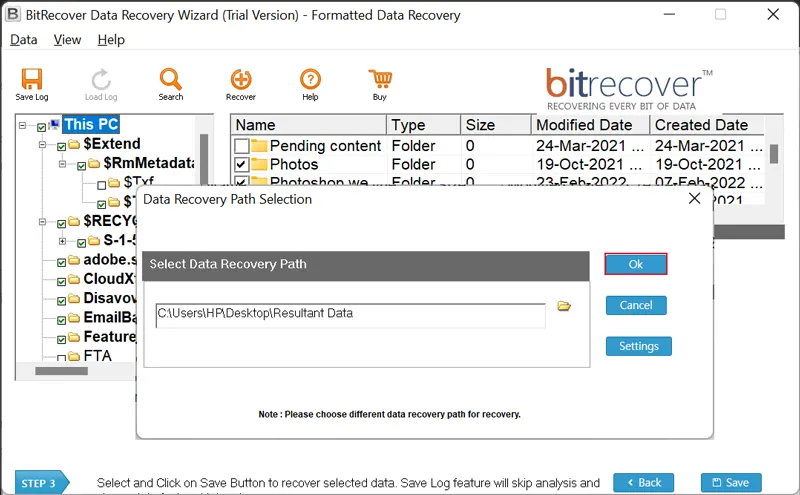Select the adobe folder in tree
The image size is (800, 495).
[x=110, y=260]
